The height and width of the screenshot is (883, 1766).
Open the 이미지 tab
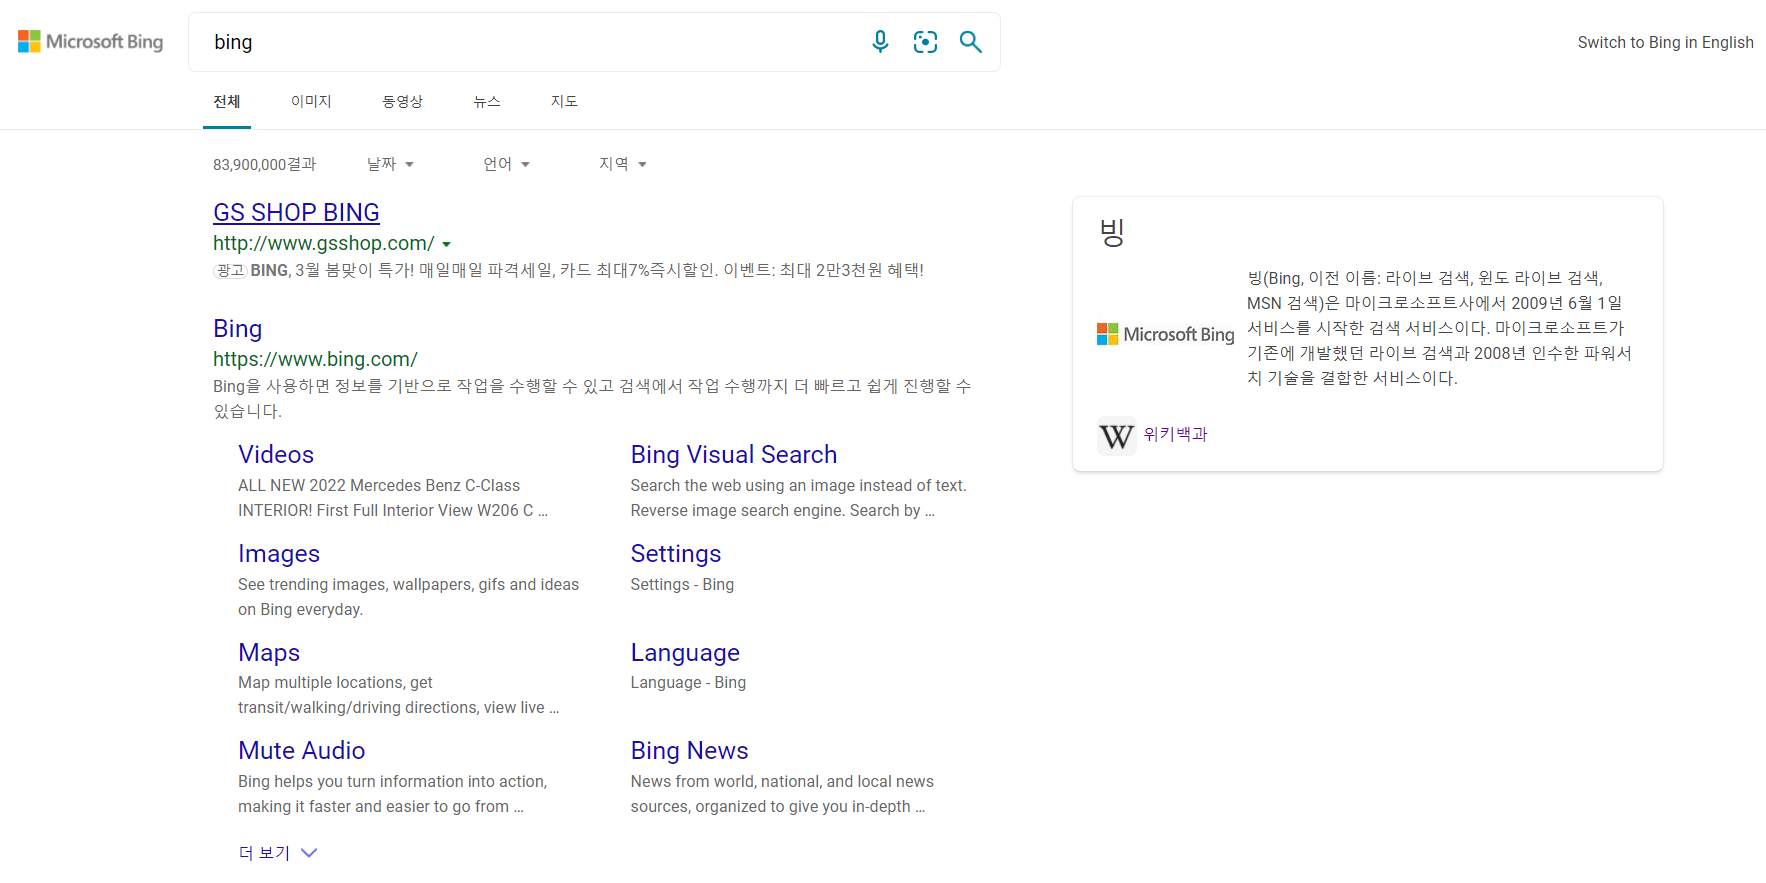[x=311, y=101]
